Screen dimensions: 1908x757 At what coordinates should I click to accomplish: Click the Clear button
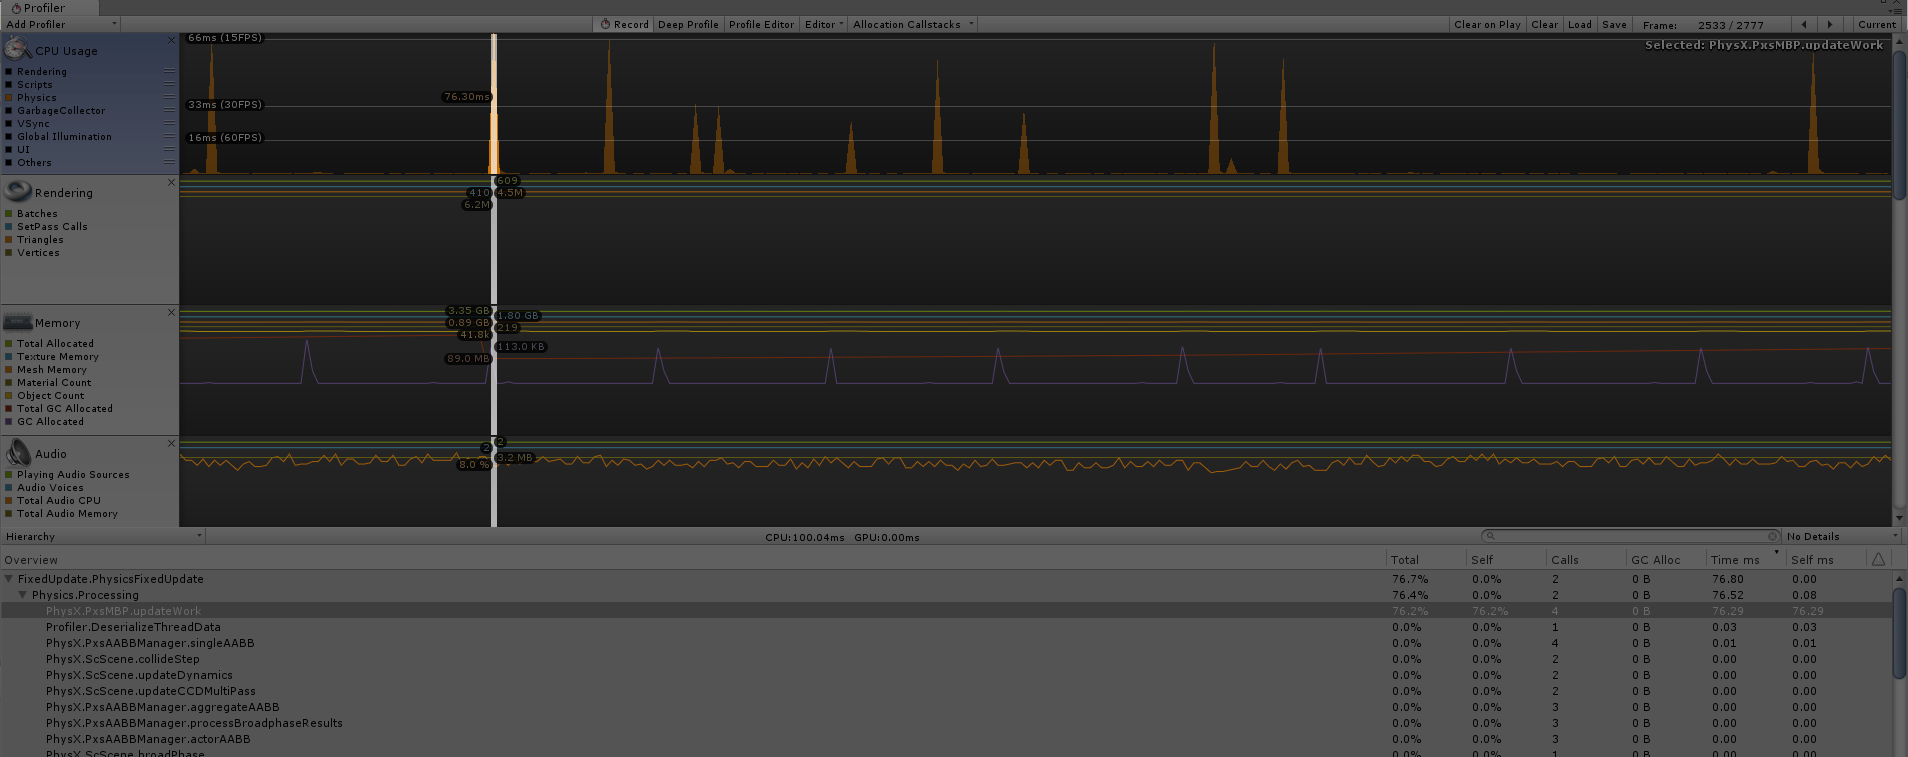1544,24
